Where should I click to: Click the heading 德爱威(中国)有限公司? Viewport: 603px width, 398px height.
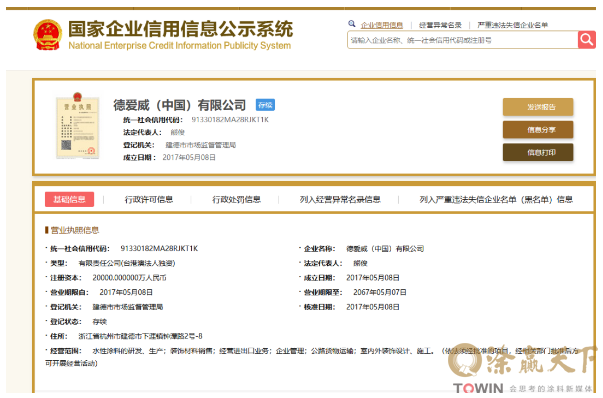180,105
